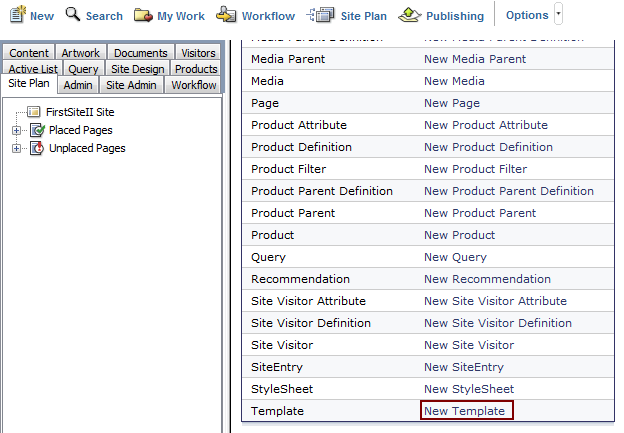The width and height of the screenshot is (624, 433).
Task: Click the New Media Parent link
Action: click(x=475, y=59)
